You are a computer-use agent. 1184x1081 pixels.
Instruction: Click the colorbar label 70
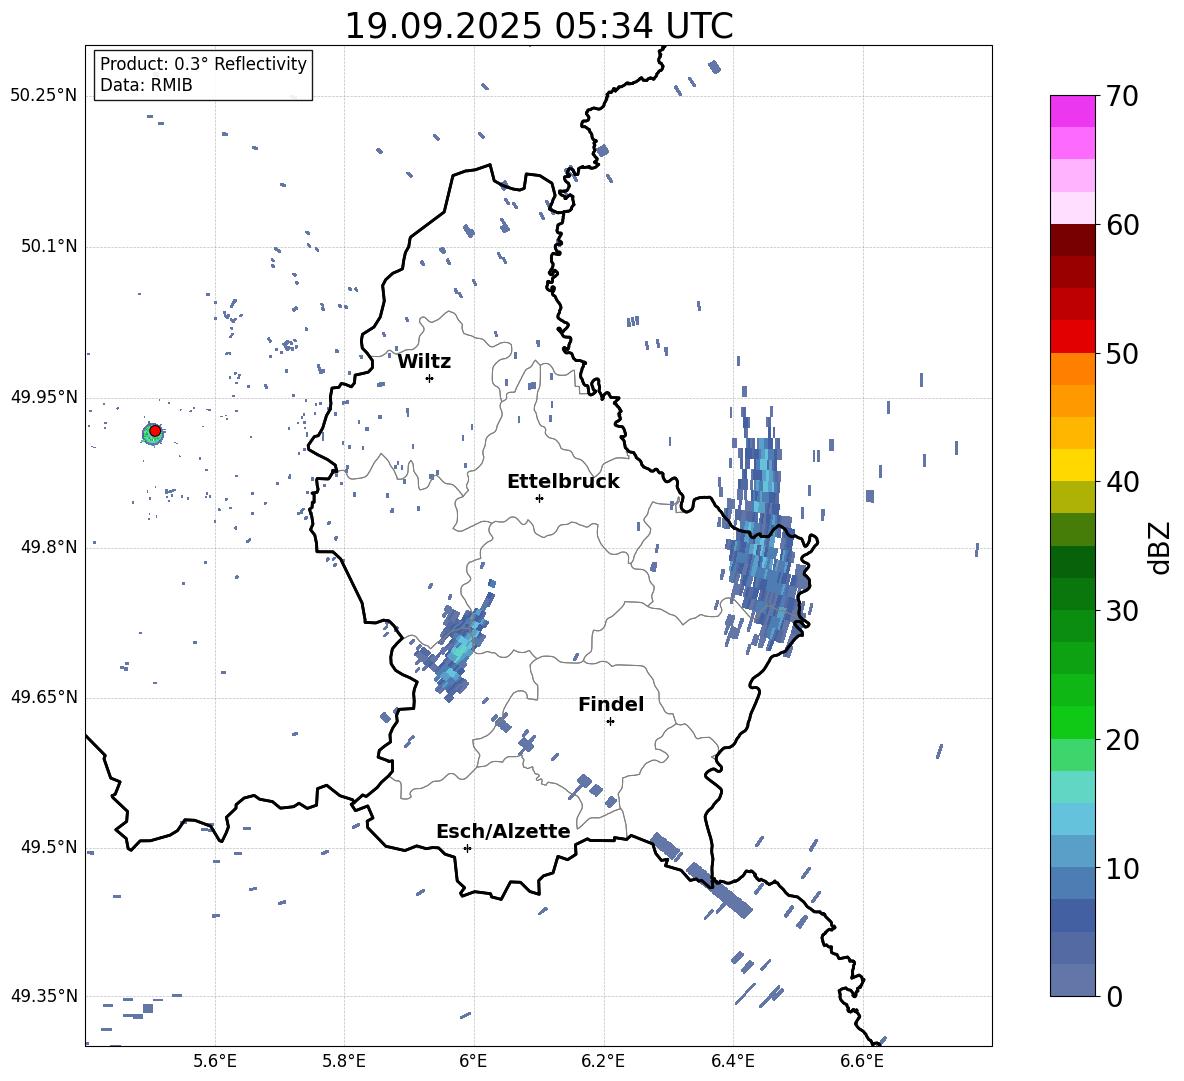point(1122,97)
